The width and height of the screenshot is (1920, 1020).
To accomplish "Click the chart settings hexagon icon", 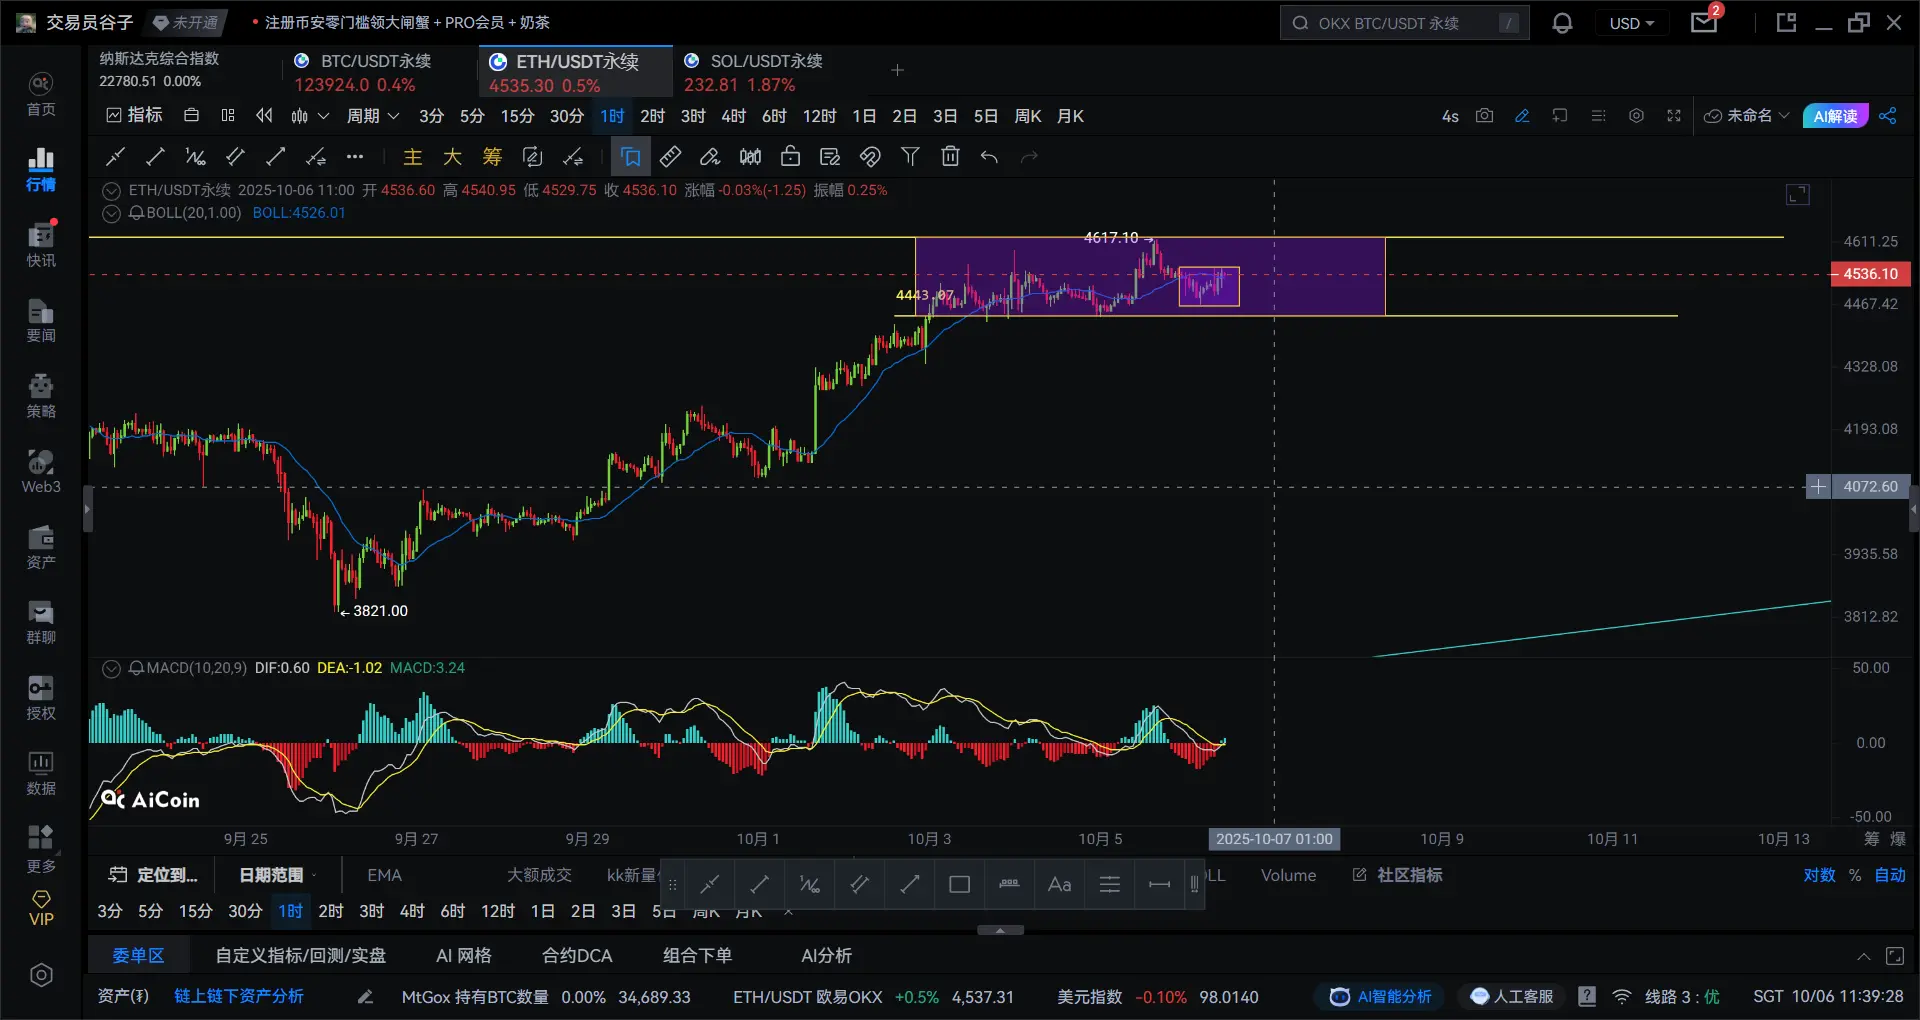I will click(x=1636, y=116).
